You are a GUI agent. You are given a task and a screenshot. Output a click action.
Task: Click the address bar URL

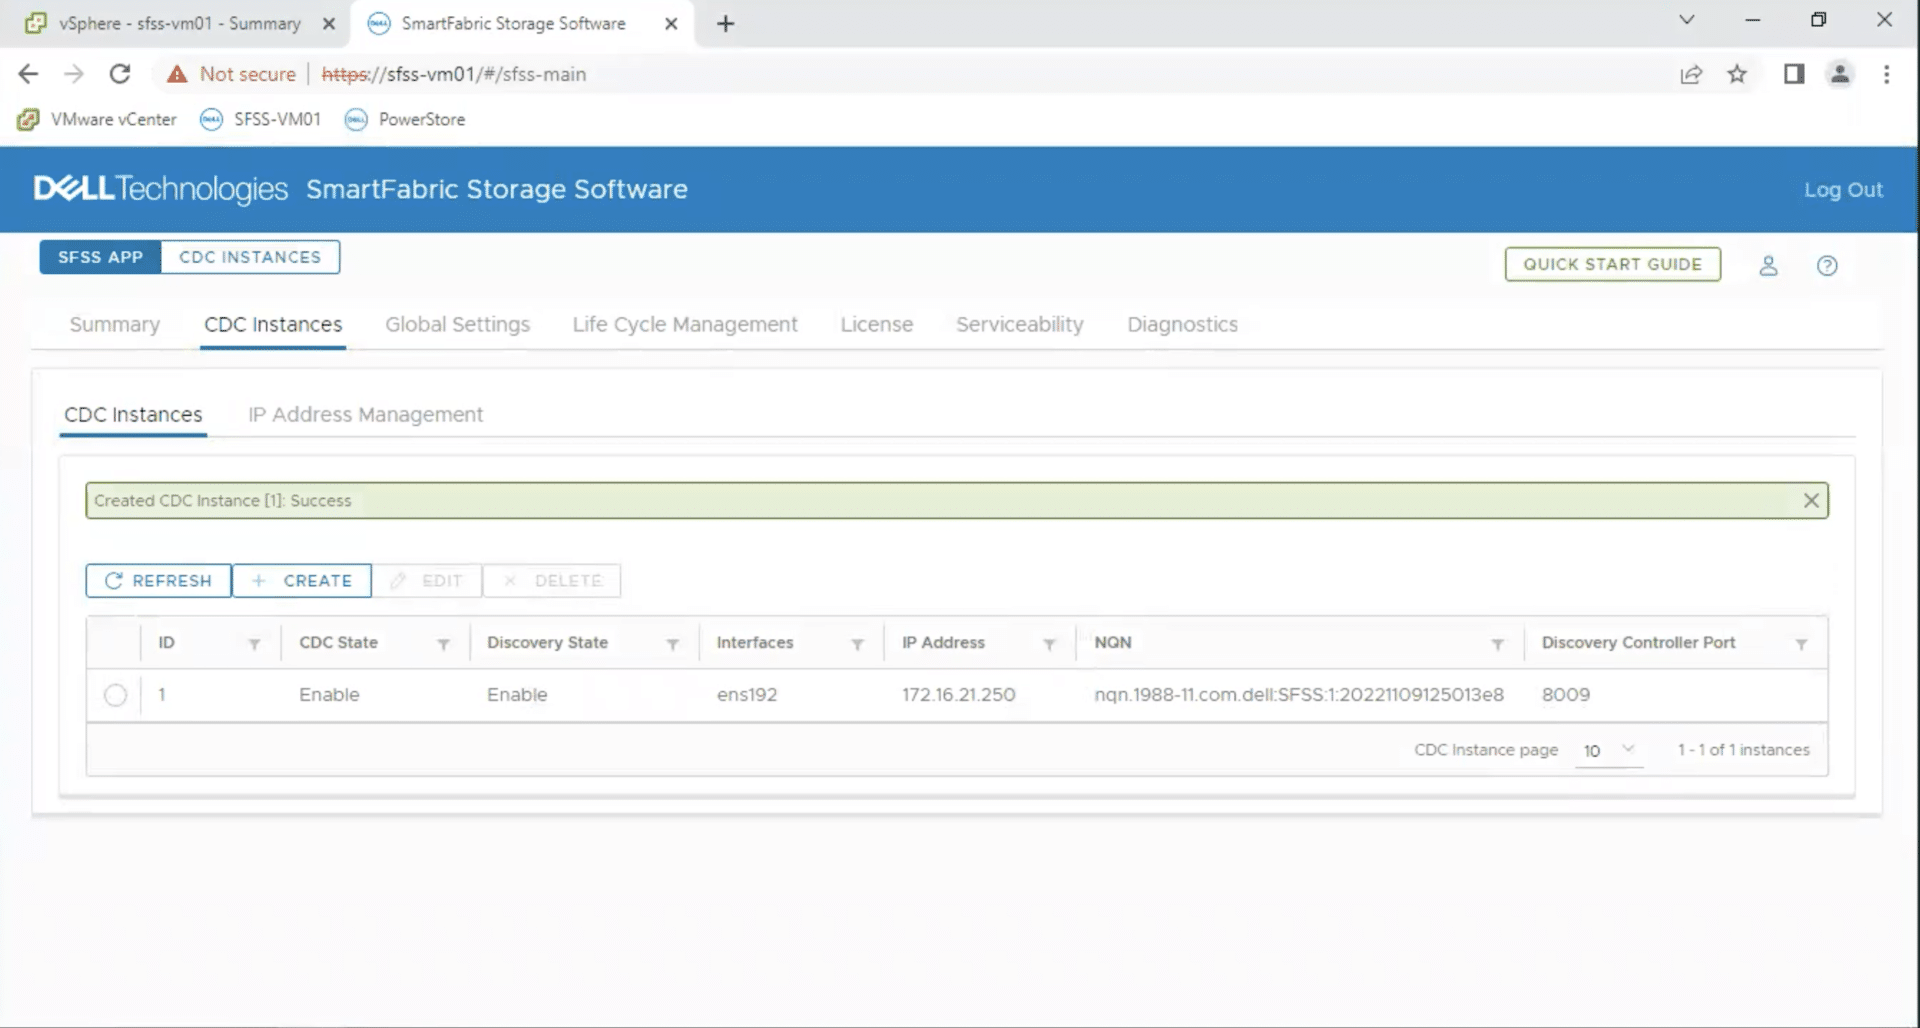pyautogui.click(x=454, y=74)
